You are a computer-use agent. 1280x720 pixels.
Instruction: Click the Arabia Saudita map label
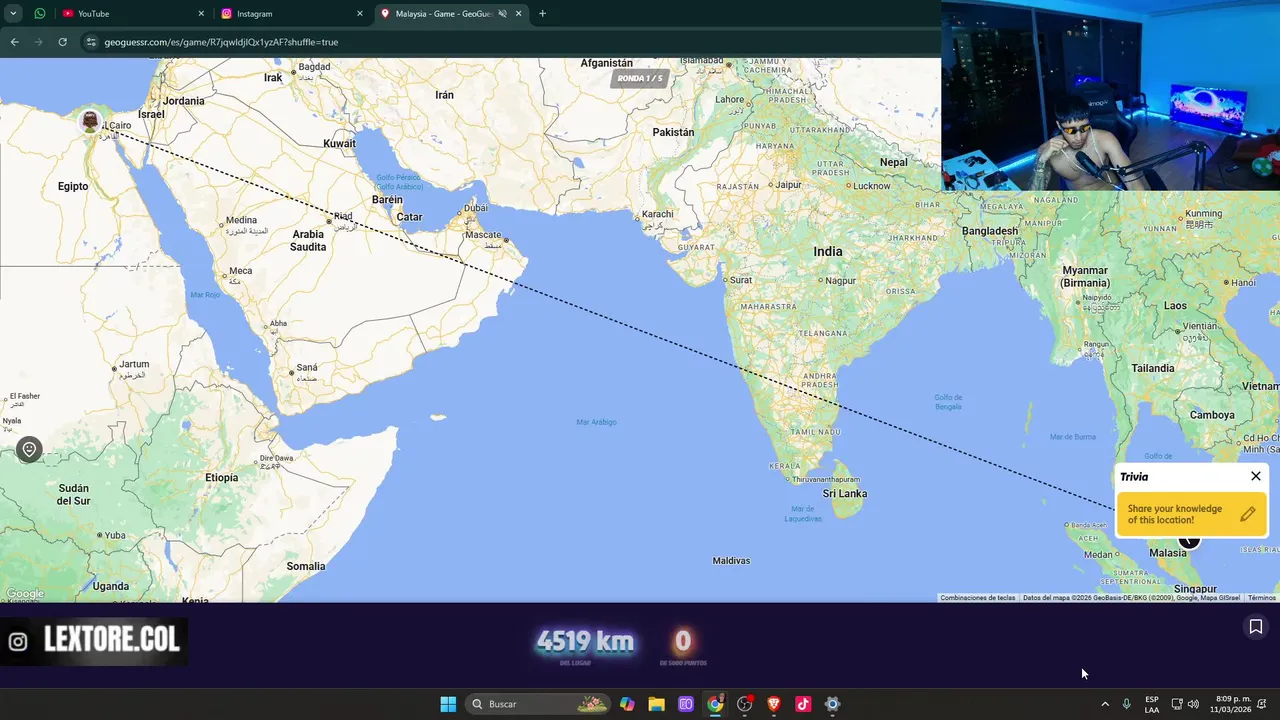[308, 241]
